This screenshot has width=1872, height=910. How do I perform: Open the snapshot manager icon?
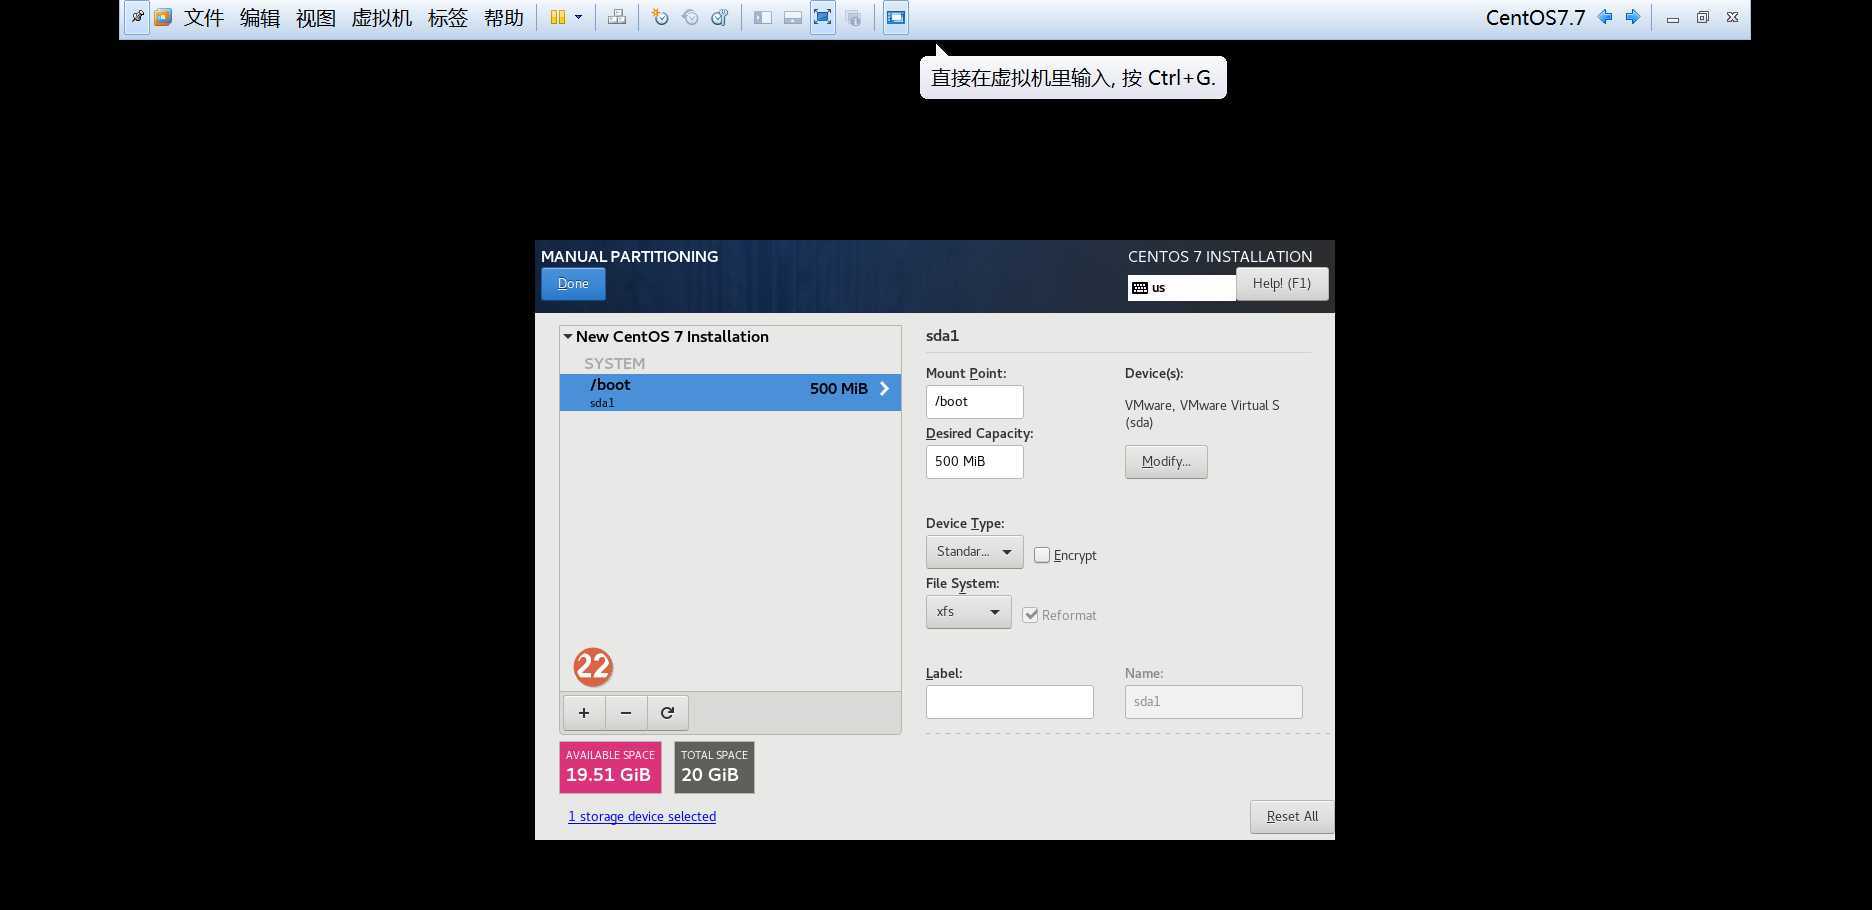(x=720, y=17)
